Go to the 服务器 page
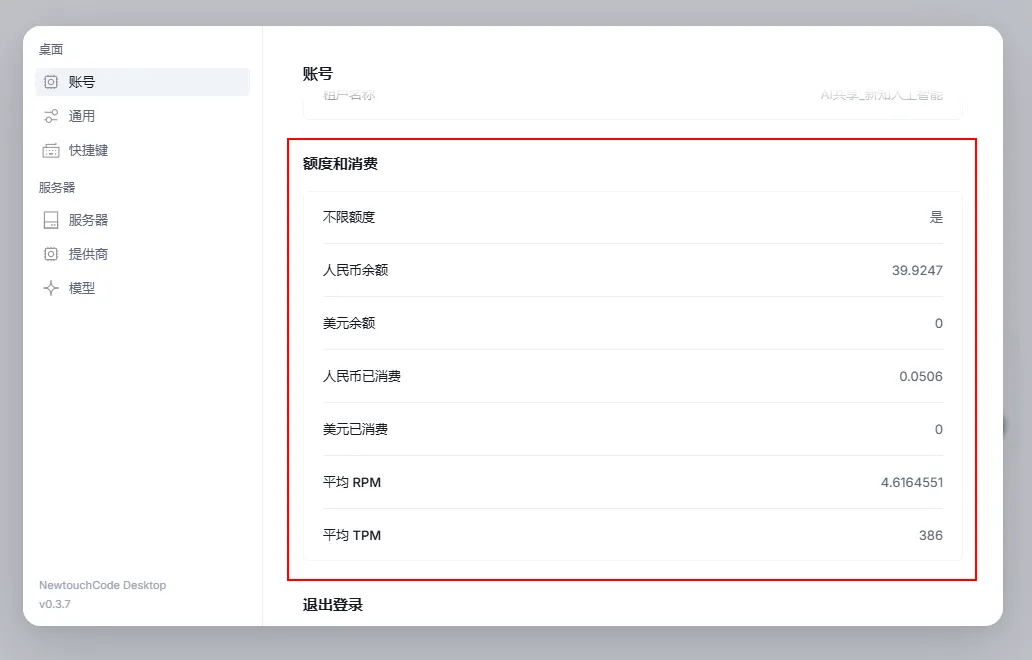 coord(143,220)
